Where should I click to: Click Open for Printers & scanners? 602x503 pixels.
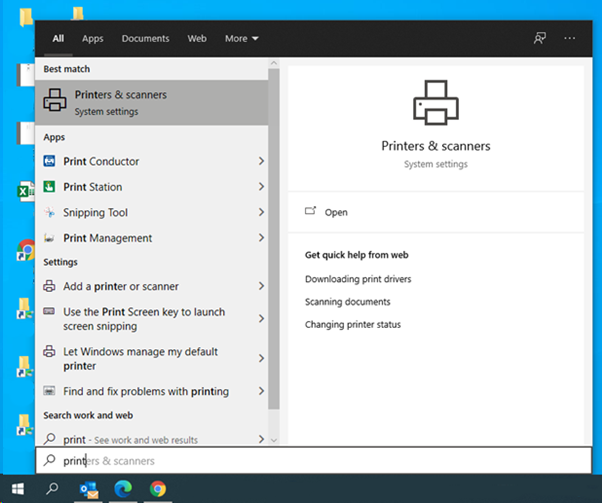tap(436, 212)
